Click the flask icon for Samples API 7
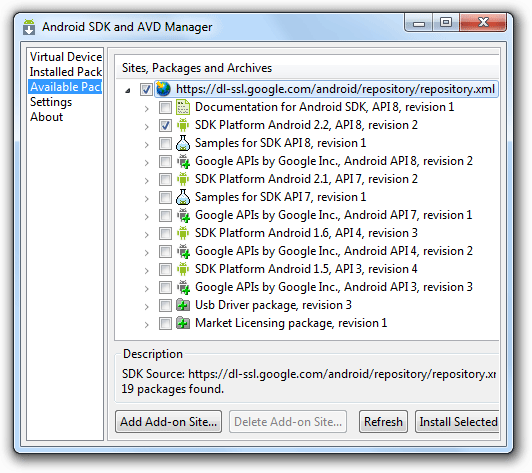Viewport: 532px width, 473px height. [183, 197]
